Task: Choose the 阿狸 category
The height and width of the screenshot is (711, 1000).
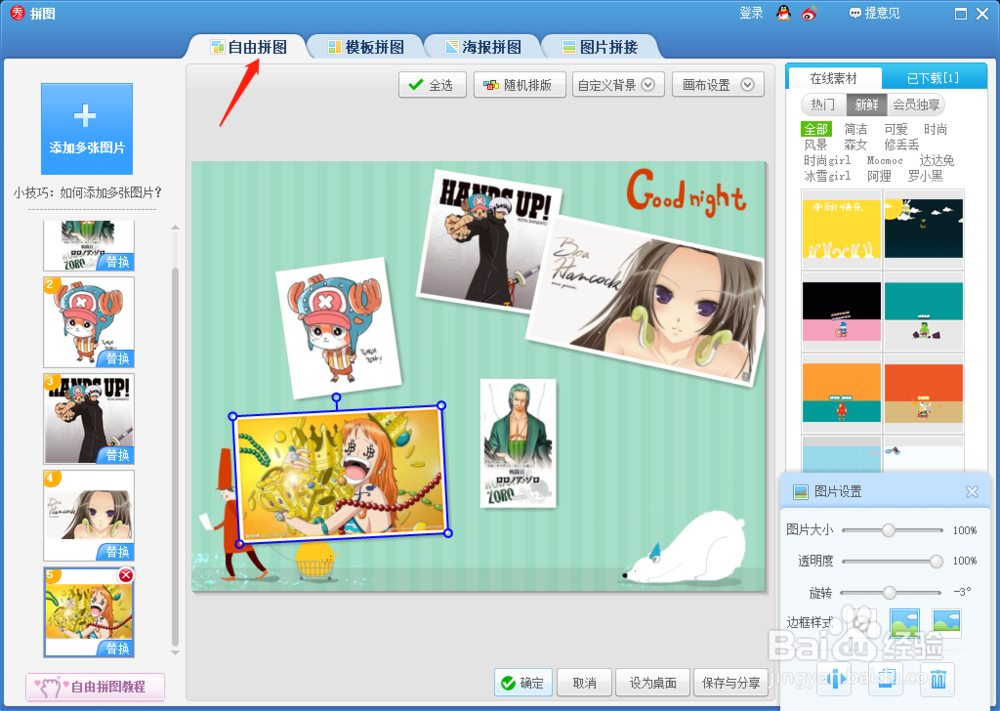Action: pos(879,176)
